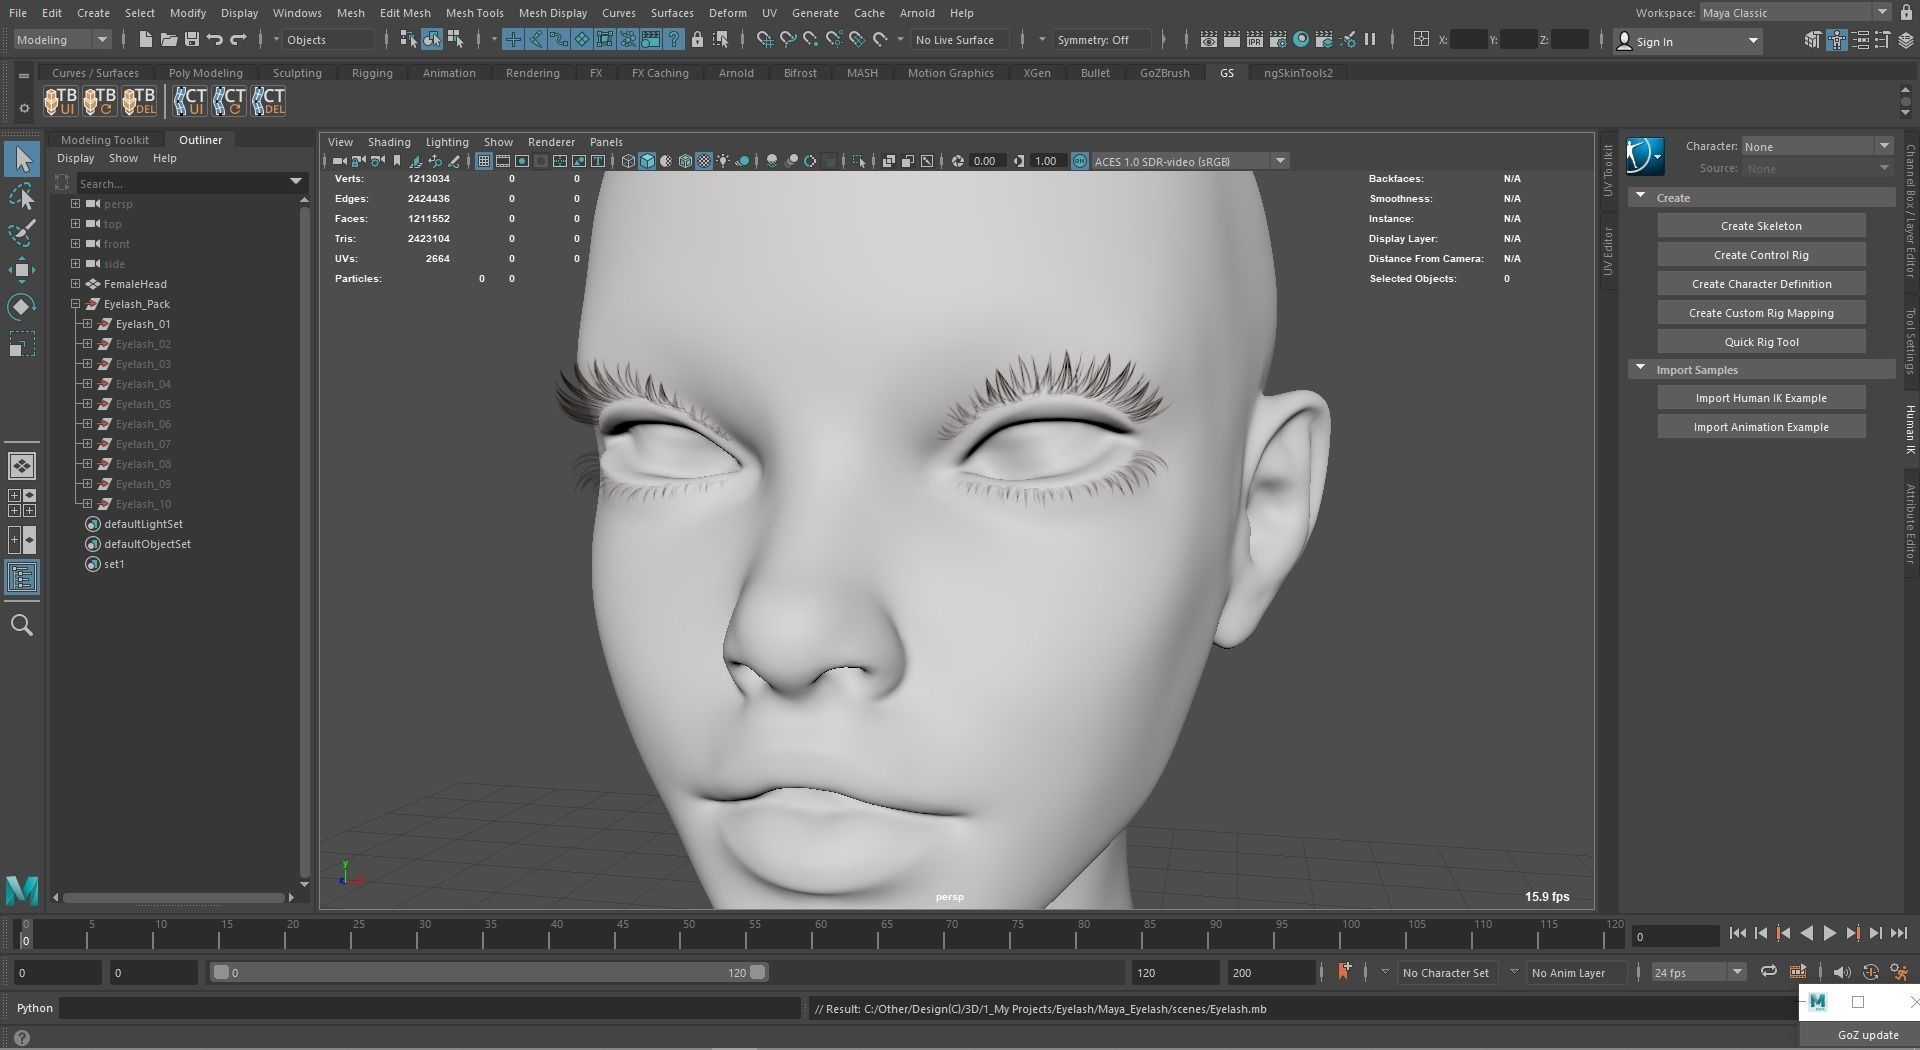Click the Outliner horizontal scrollbar
This screenshot has width=1920, height=1050.
click(x=173, y=898)
